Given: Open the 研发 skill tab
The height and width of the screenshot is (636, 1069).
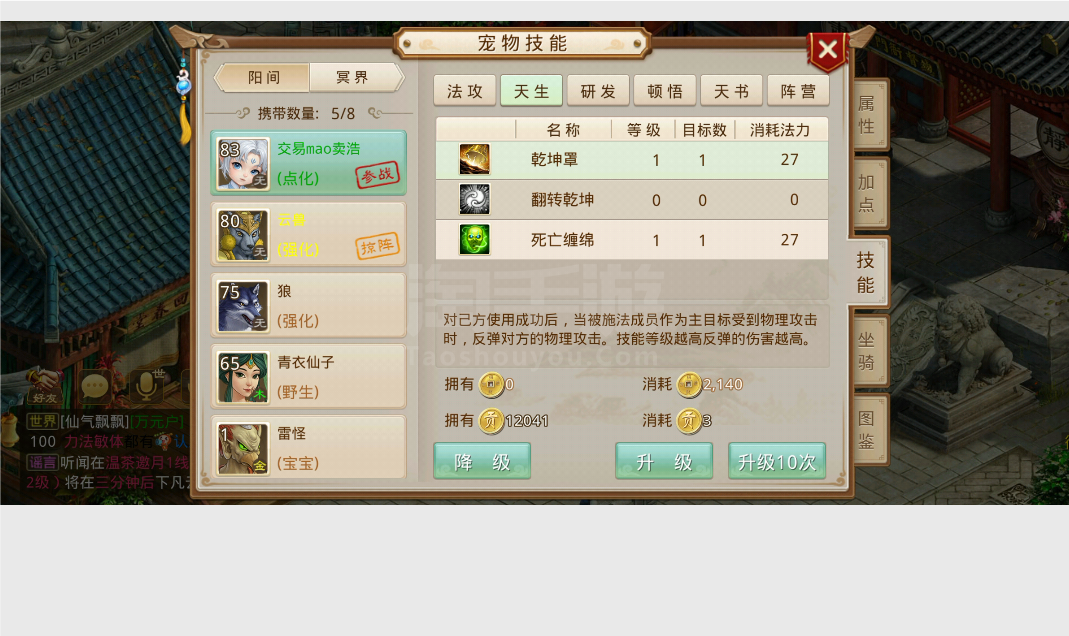Looking at the screenshot, I should click(x=598, y=91).
